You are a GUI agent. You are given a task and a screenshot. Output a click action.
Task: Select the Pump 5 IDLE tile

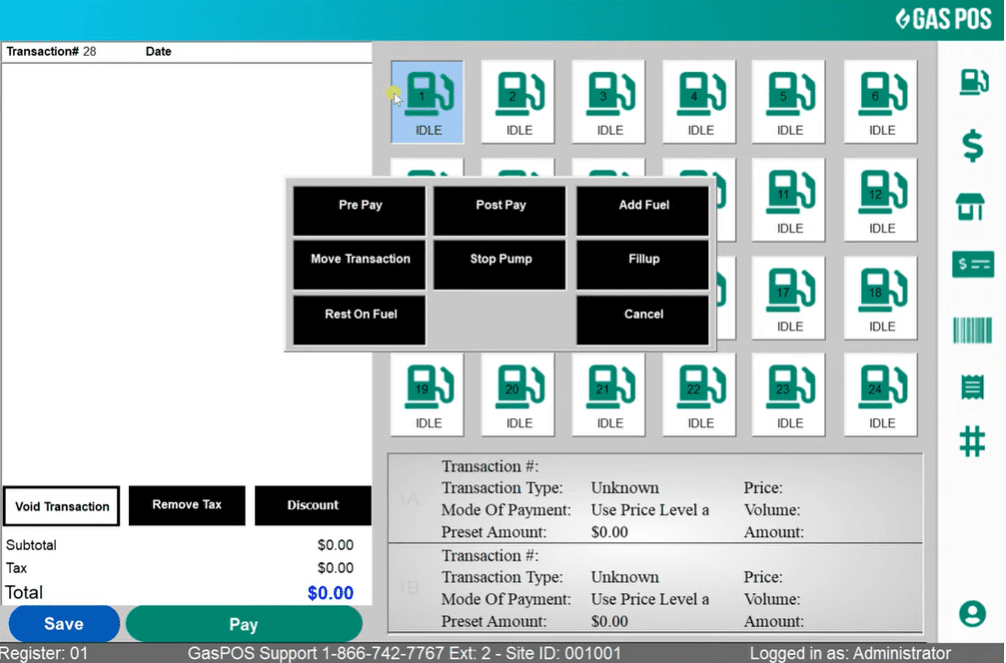[789, 100]
